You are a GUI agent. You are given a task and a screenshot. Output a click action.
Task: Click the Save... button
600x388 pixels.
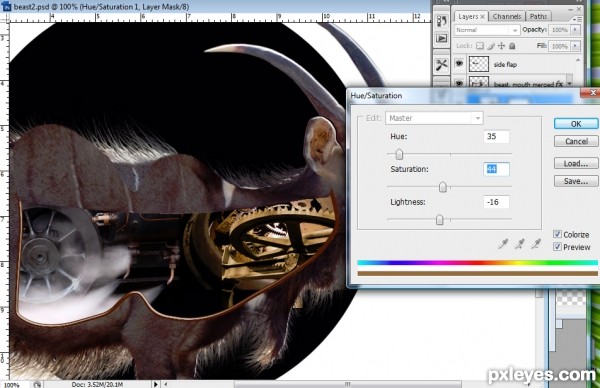[x=576, y=181]
